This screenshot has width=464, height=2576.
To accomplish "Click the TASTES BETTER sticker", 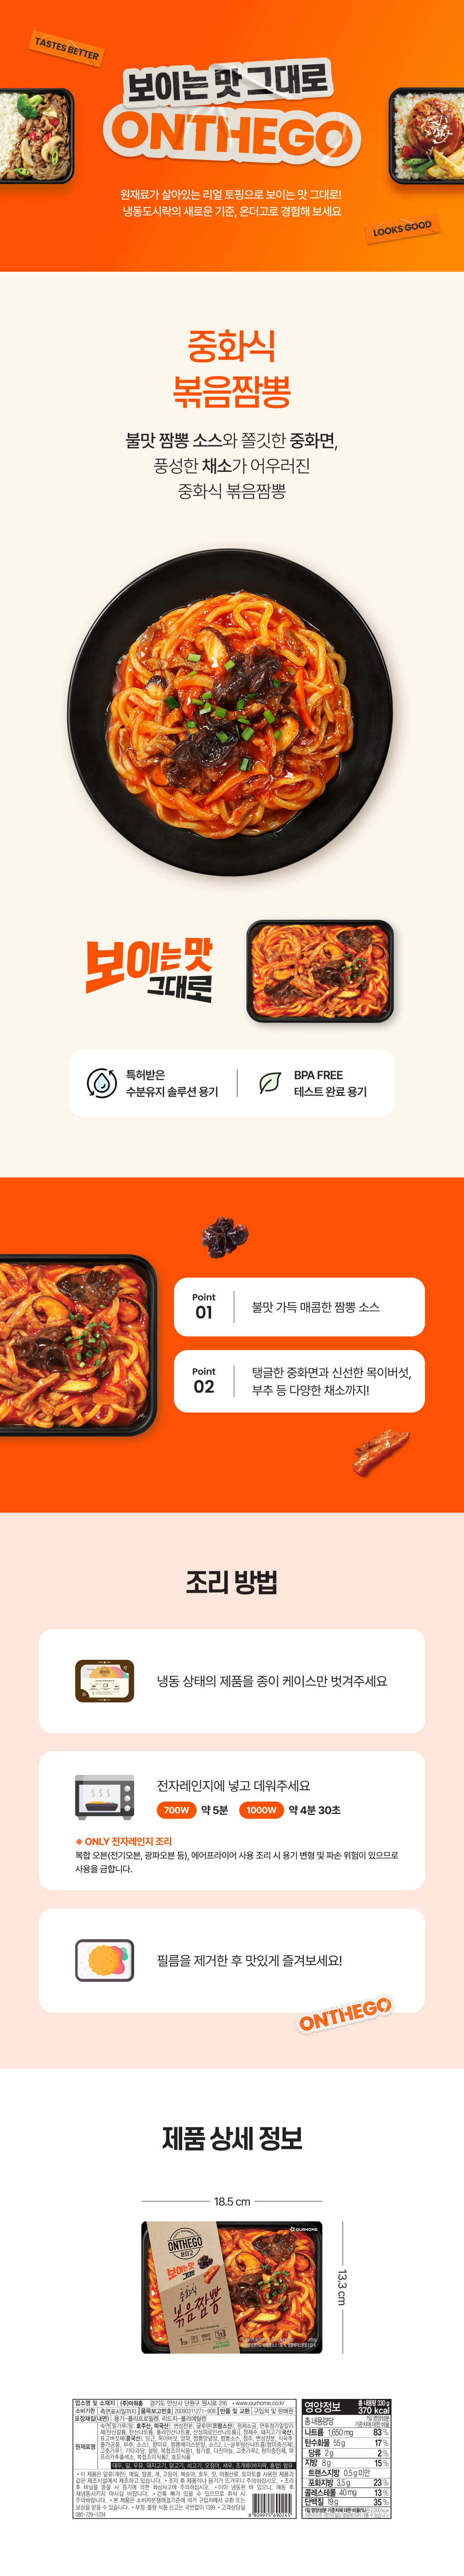I will (67, 48).
